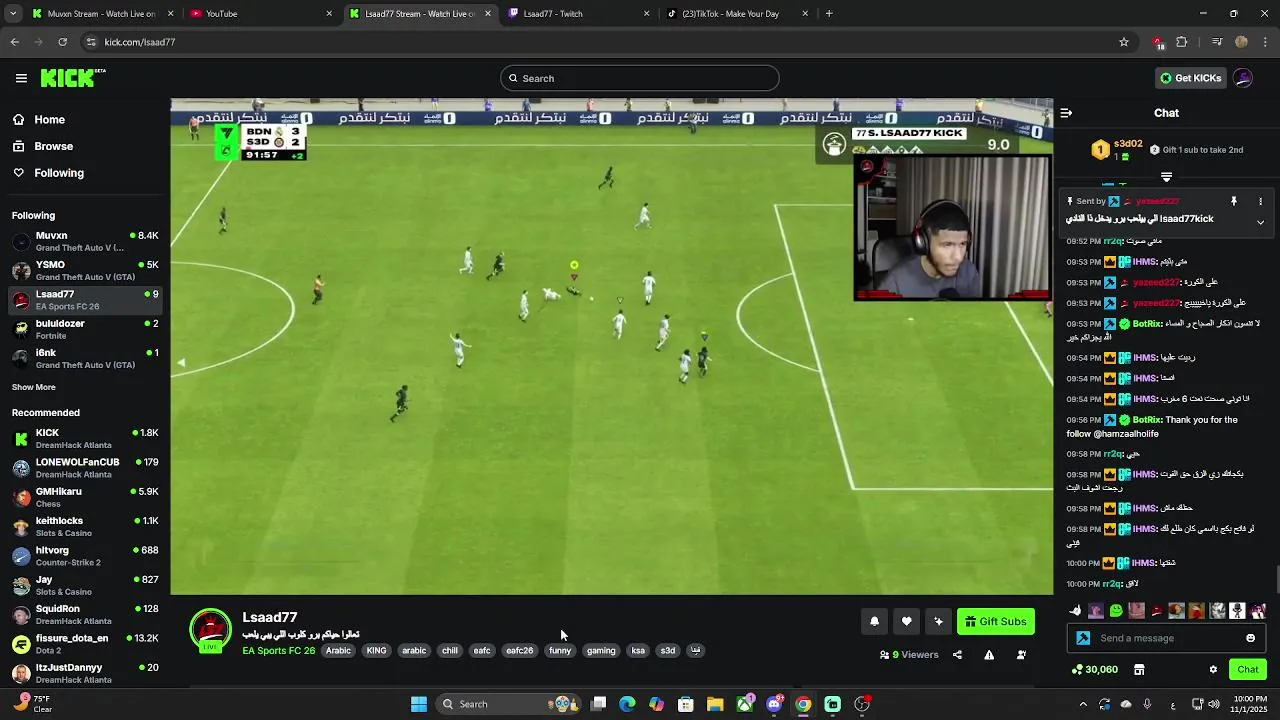Switch to YouTube browser tab

point(260,14)
